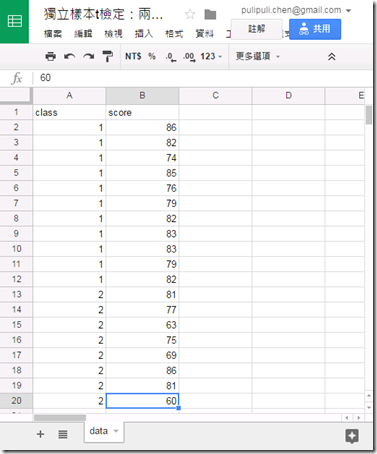This screenshot has height=454, width=377.
Task: Click the 註解 comments button
Action: [x=257, y=29]
